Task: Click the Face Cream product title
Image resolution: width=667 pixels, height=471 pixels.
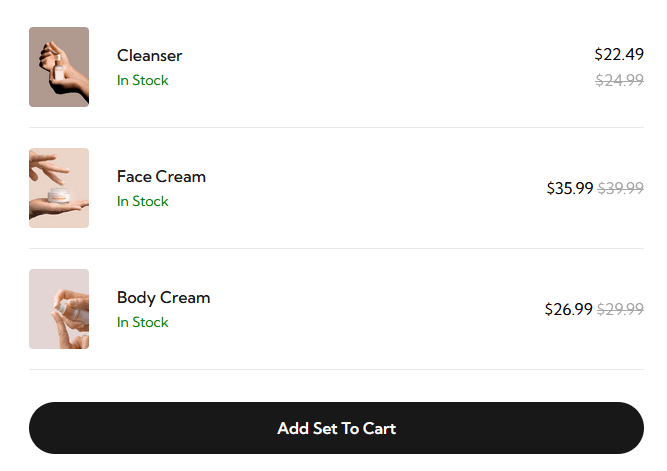Action: click(x=161, y=177)
